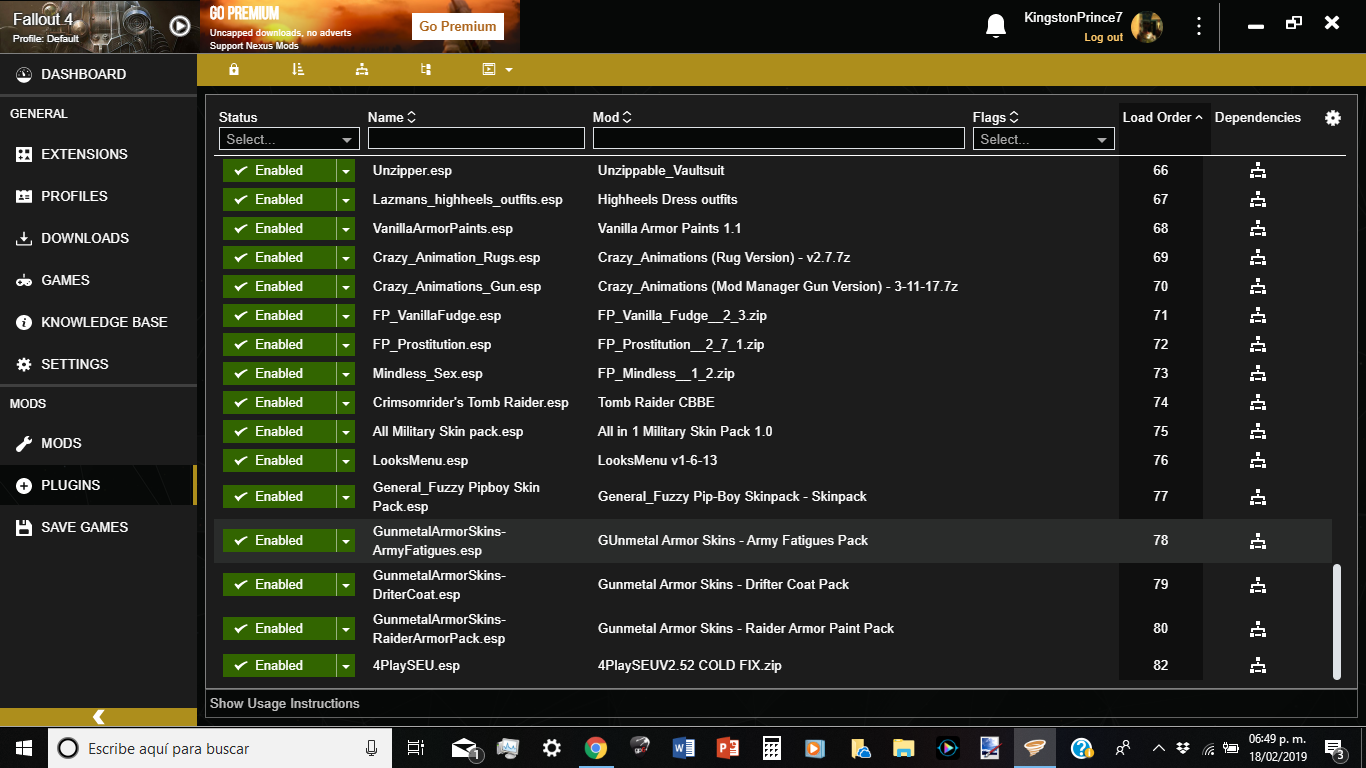Sort by the Name column header
The height and width of the screenshot is (768, 1366).
coord(392,117)
